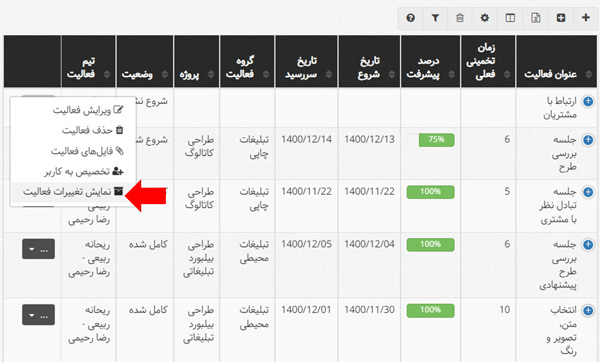Image resolution: width=600 pixels, height=362 pixels.
Task: Click group تبلیغات چاپی dated 1400/12/14
Action: 254,147
